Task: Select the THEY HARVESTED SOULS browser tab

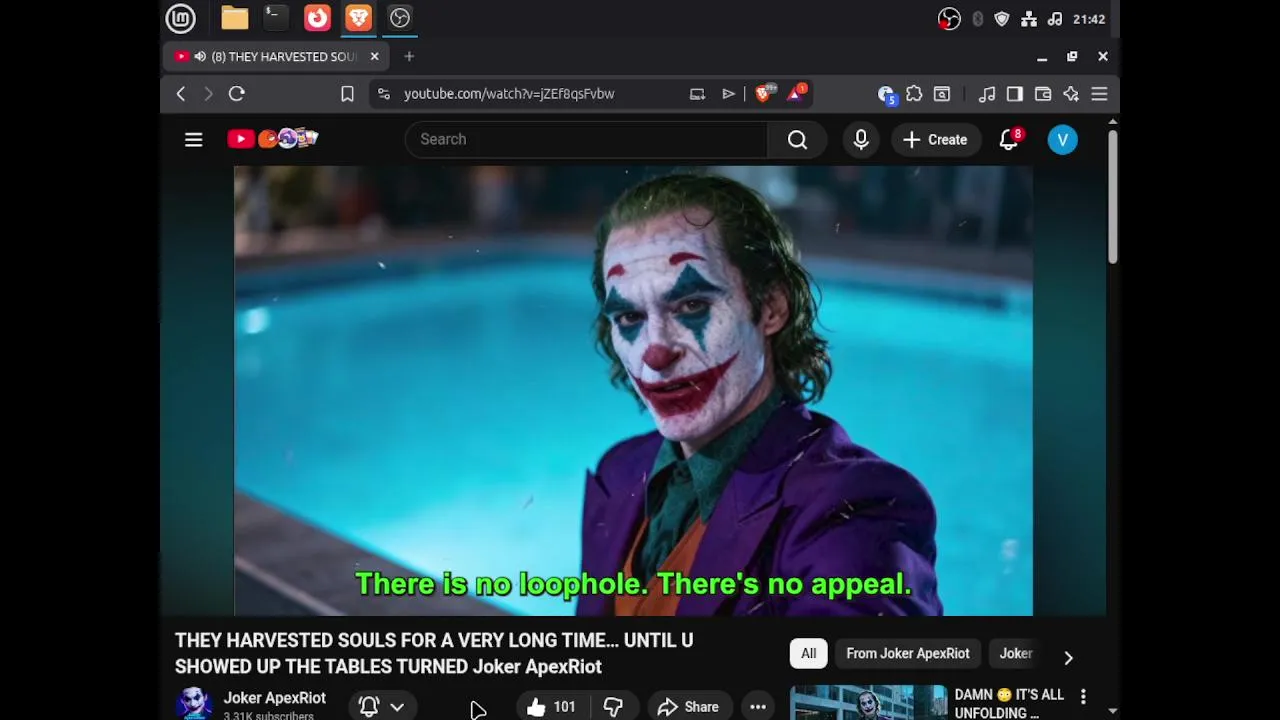Action: tap(275, 57)
